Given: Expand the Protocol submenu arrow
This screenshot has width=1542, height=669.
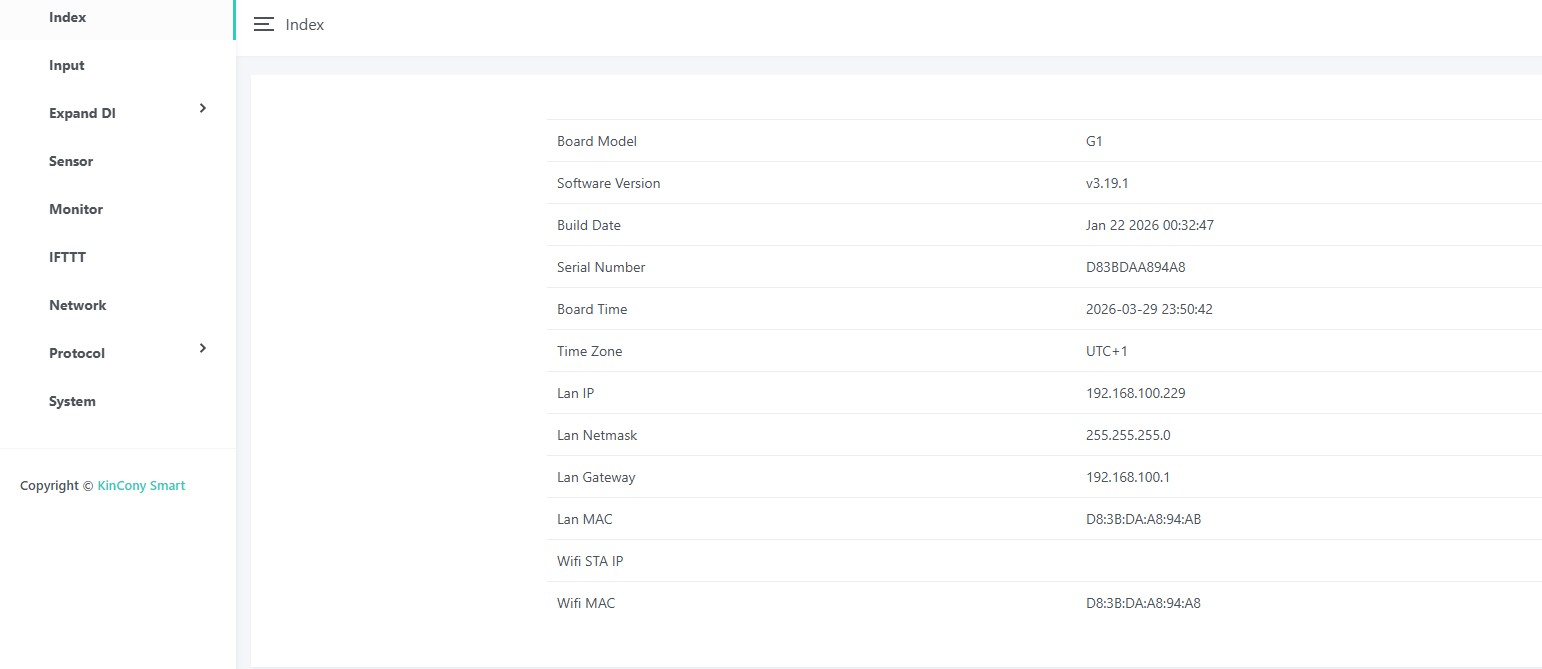Looking at the screenshot, I should pos(203,348).
